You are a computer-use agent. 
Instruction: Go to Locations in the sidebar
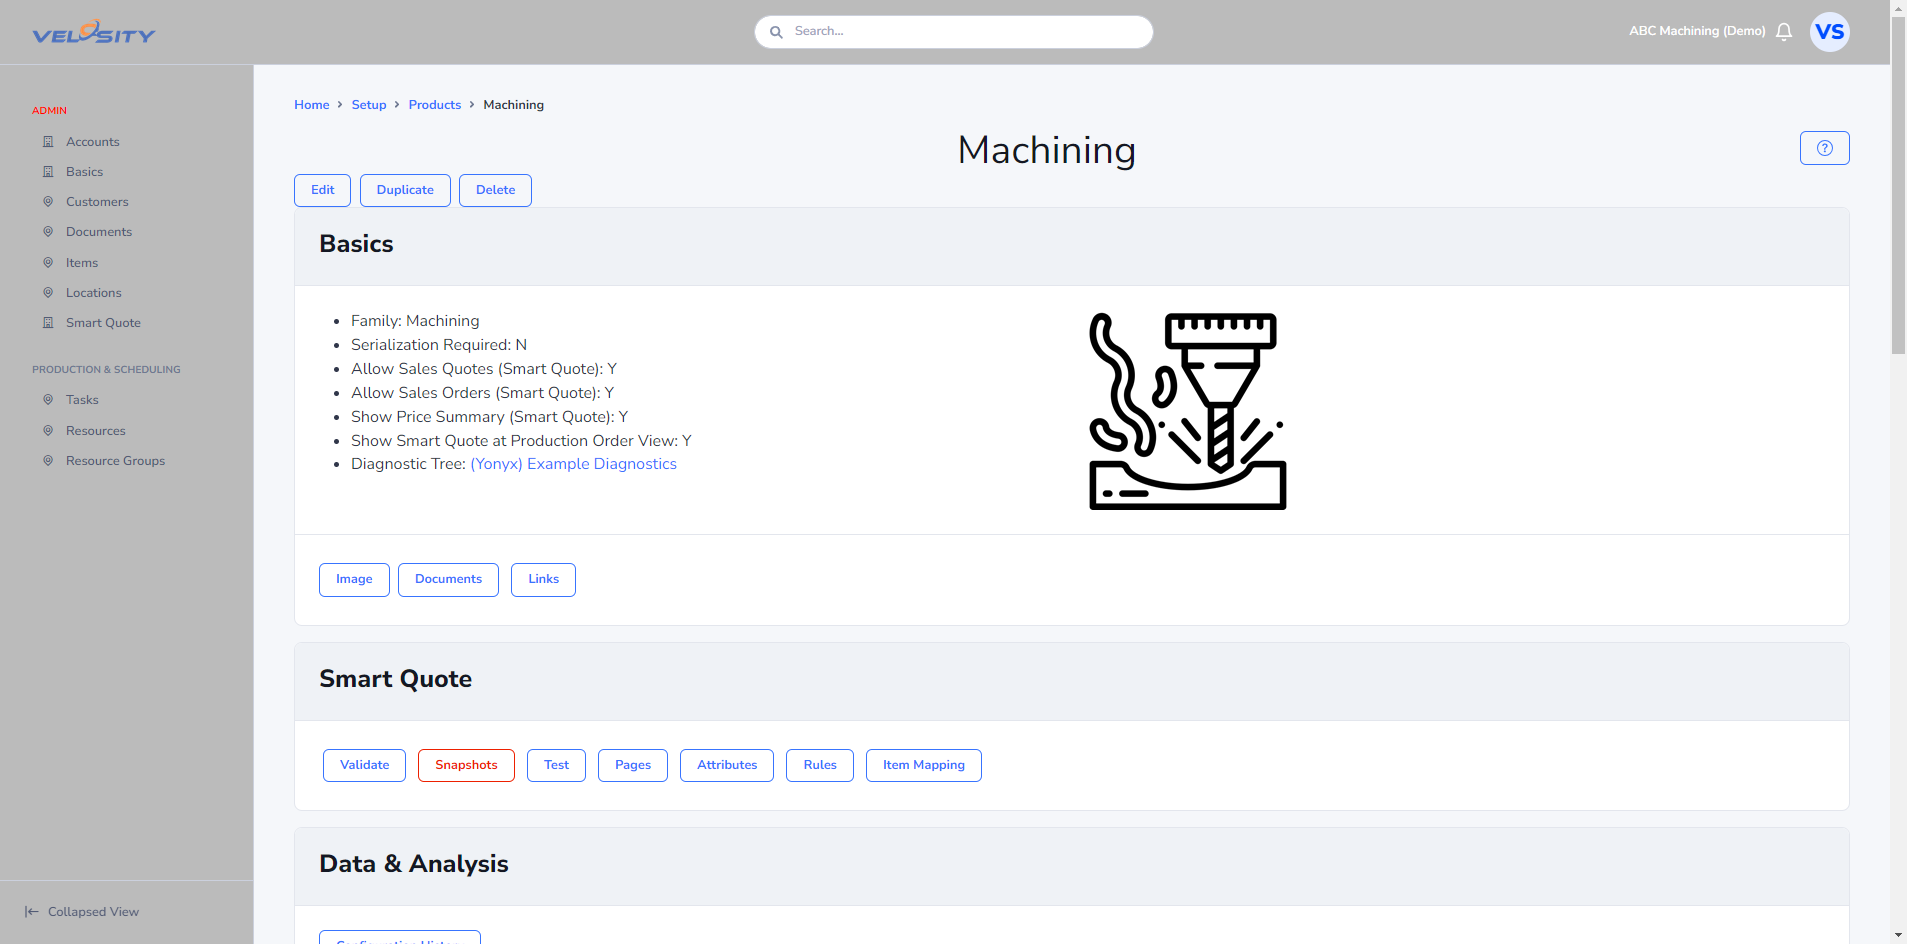pyautogui.click(x=93, y=293)
